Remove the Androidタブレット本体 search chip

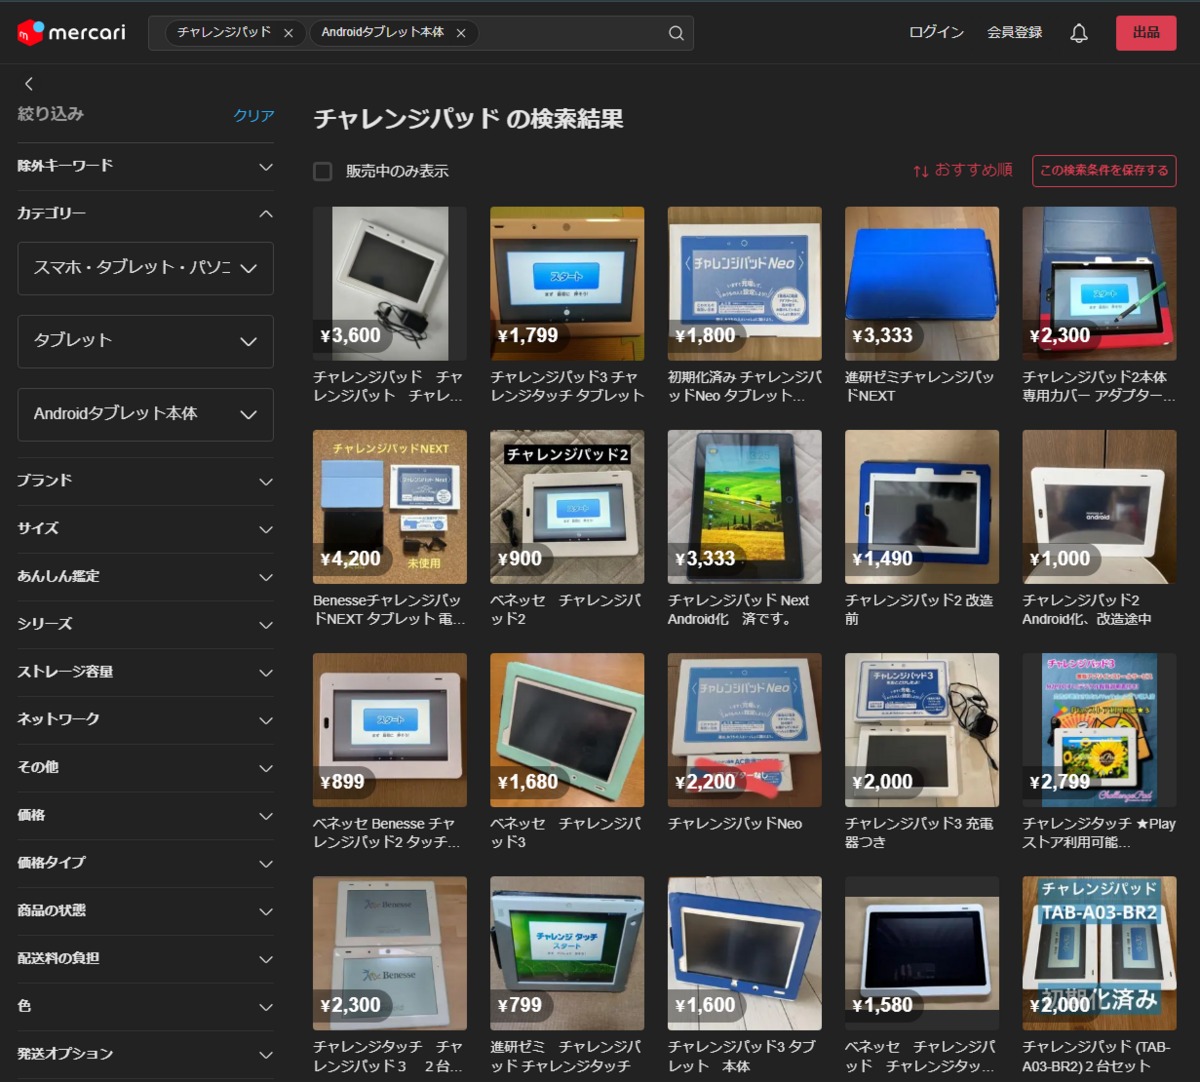point(461,33)
